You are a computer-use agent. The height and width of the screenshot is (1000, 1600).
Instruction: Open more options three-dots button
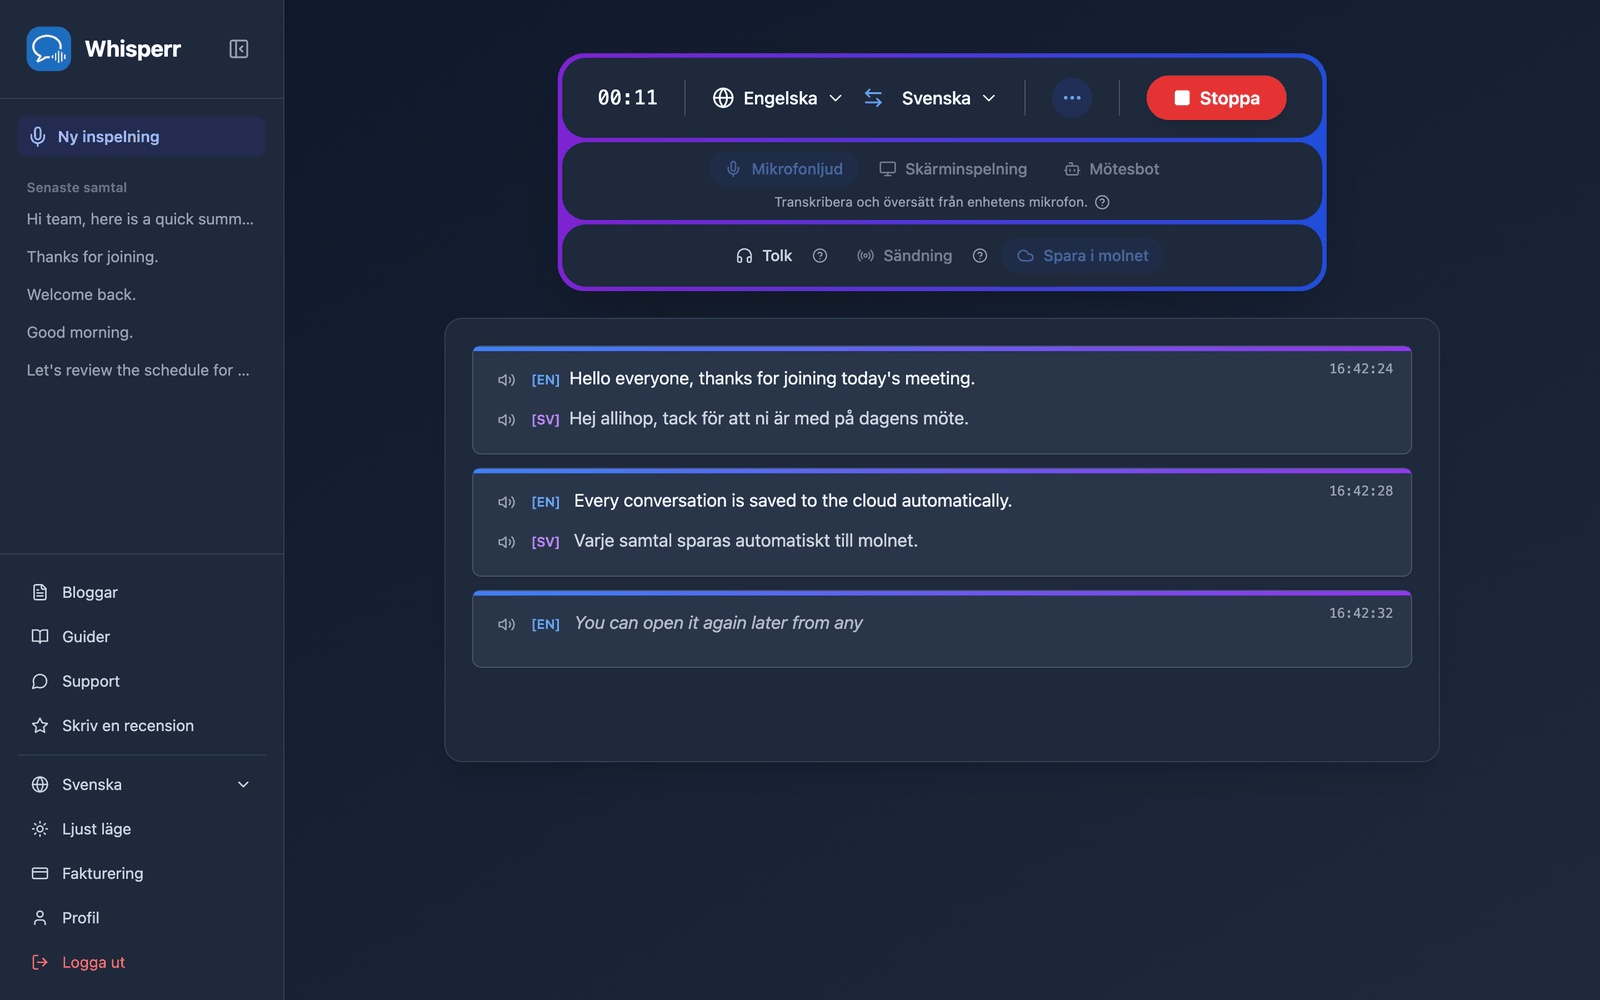(1072, 98)
